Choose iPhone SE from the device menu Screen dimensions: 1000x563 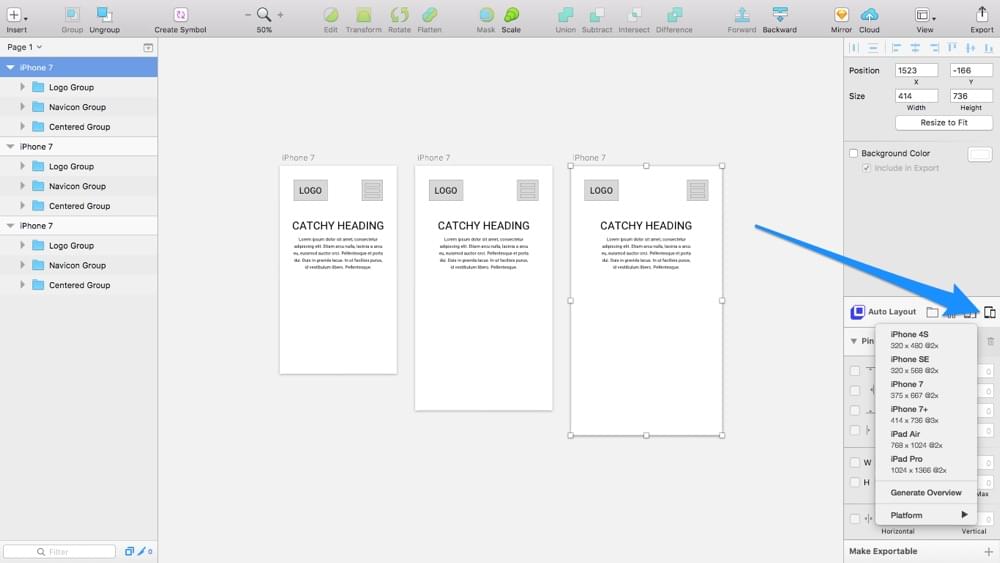click(x=910, y=364)
